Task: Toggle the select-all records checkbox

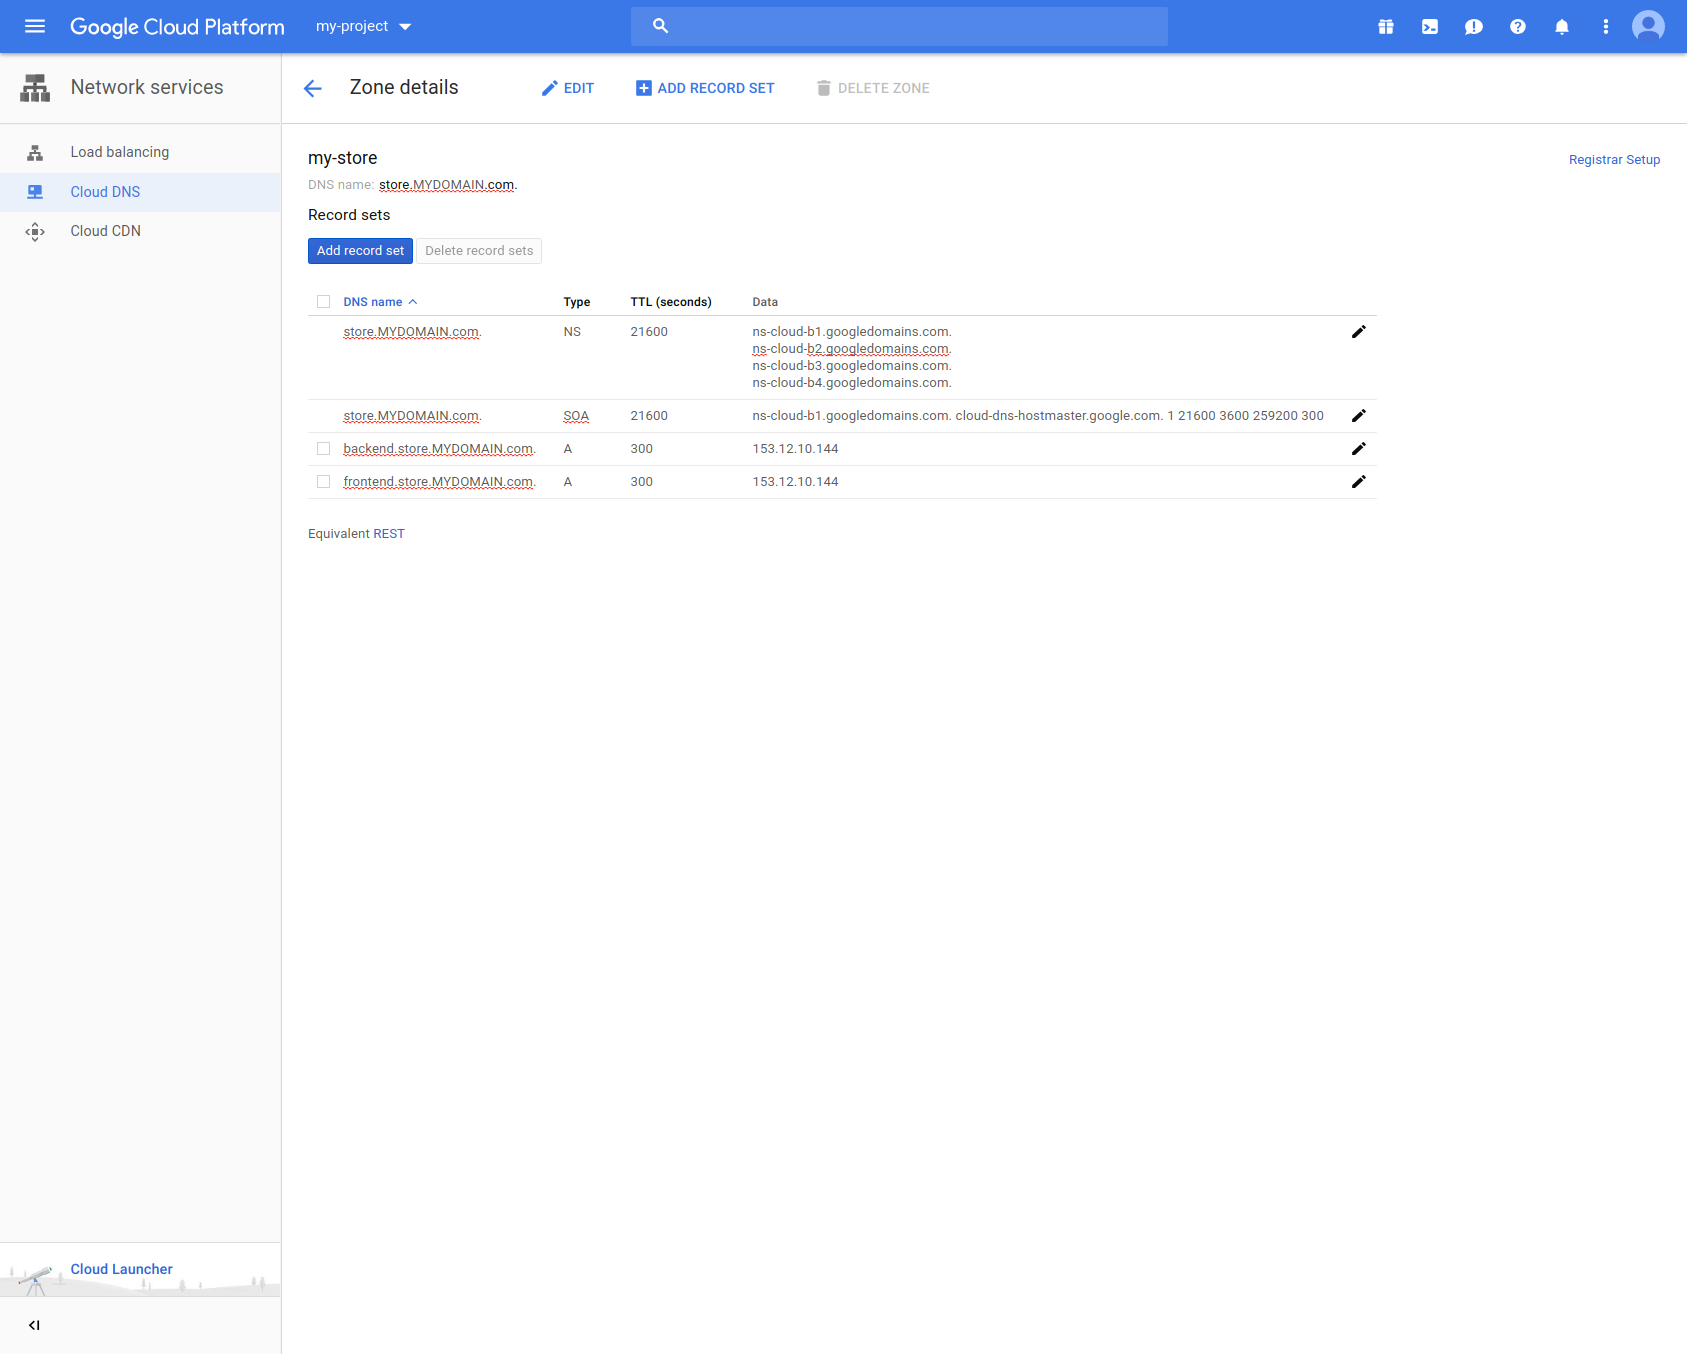Action: click(x=323, y=302)
